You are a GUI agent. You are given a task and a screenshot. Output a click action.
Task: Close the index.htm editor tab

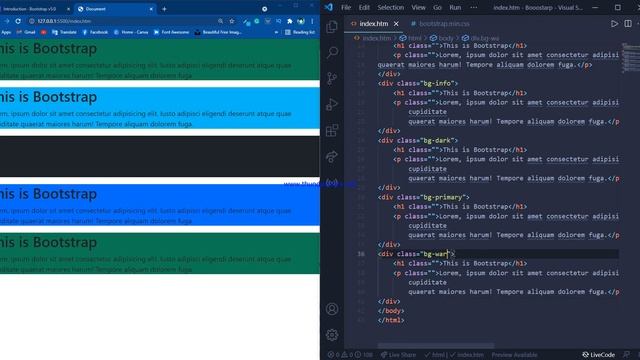coord(396,24)
